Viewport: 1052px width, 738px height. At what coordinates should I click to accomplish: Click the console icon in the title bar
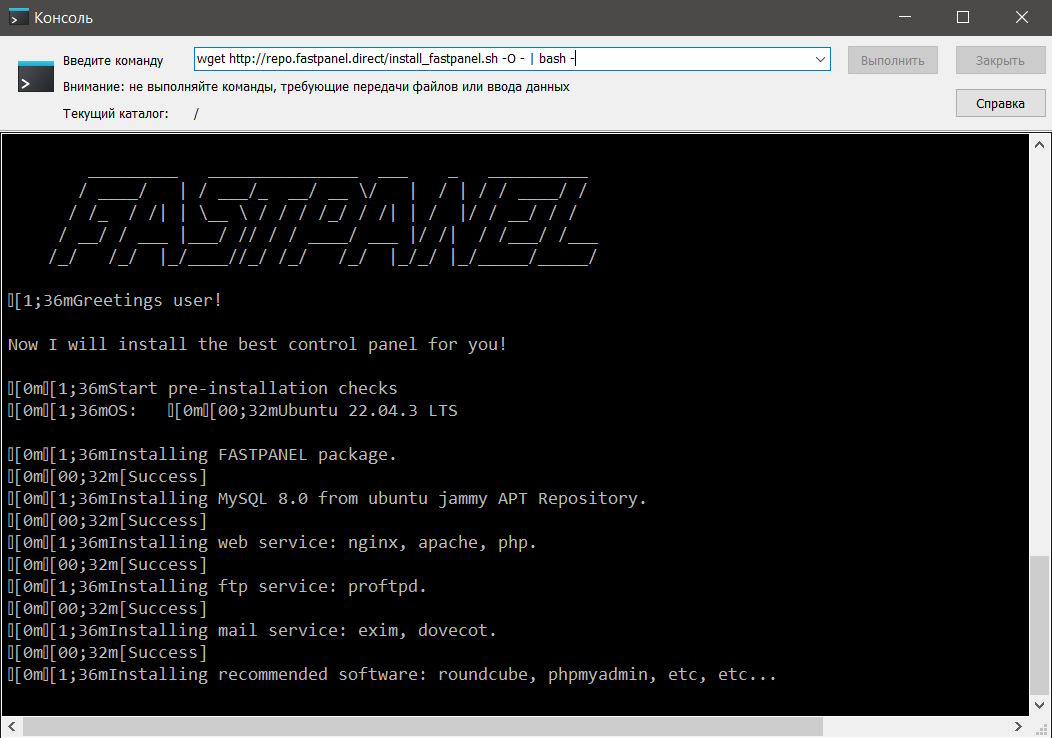18,17
